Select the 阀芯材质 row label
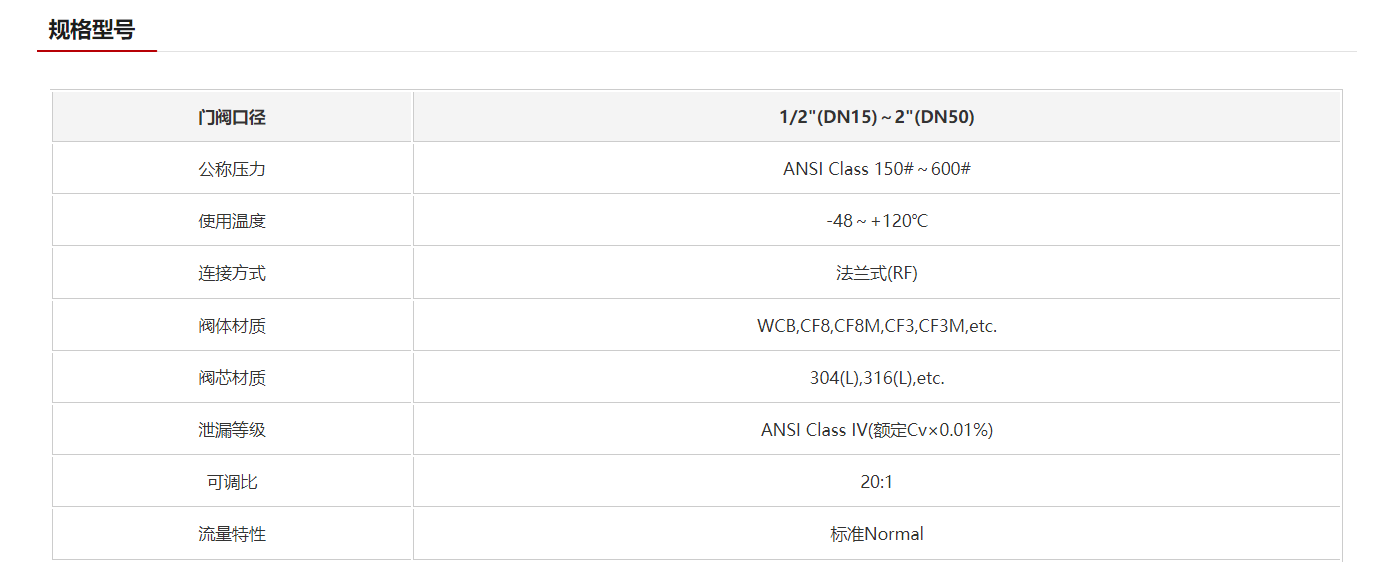 coord(232,378)
